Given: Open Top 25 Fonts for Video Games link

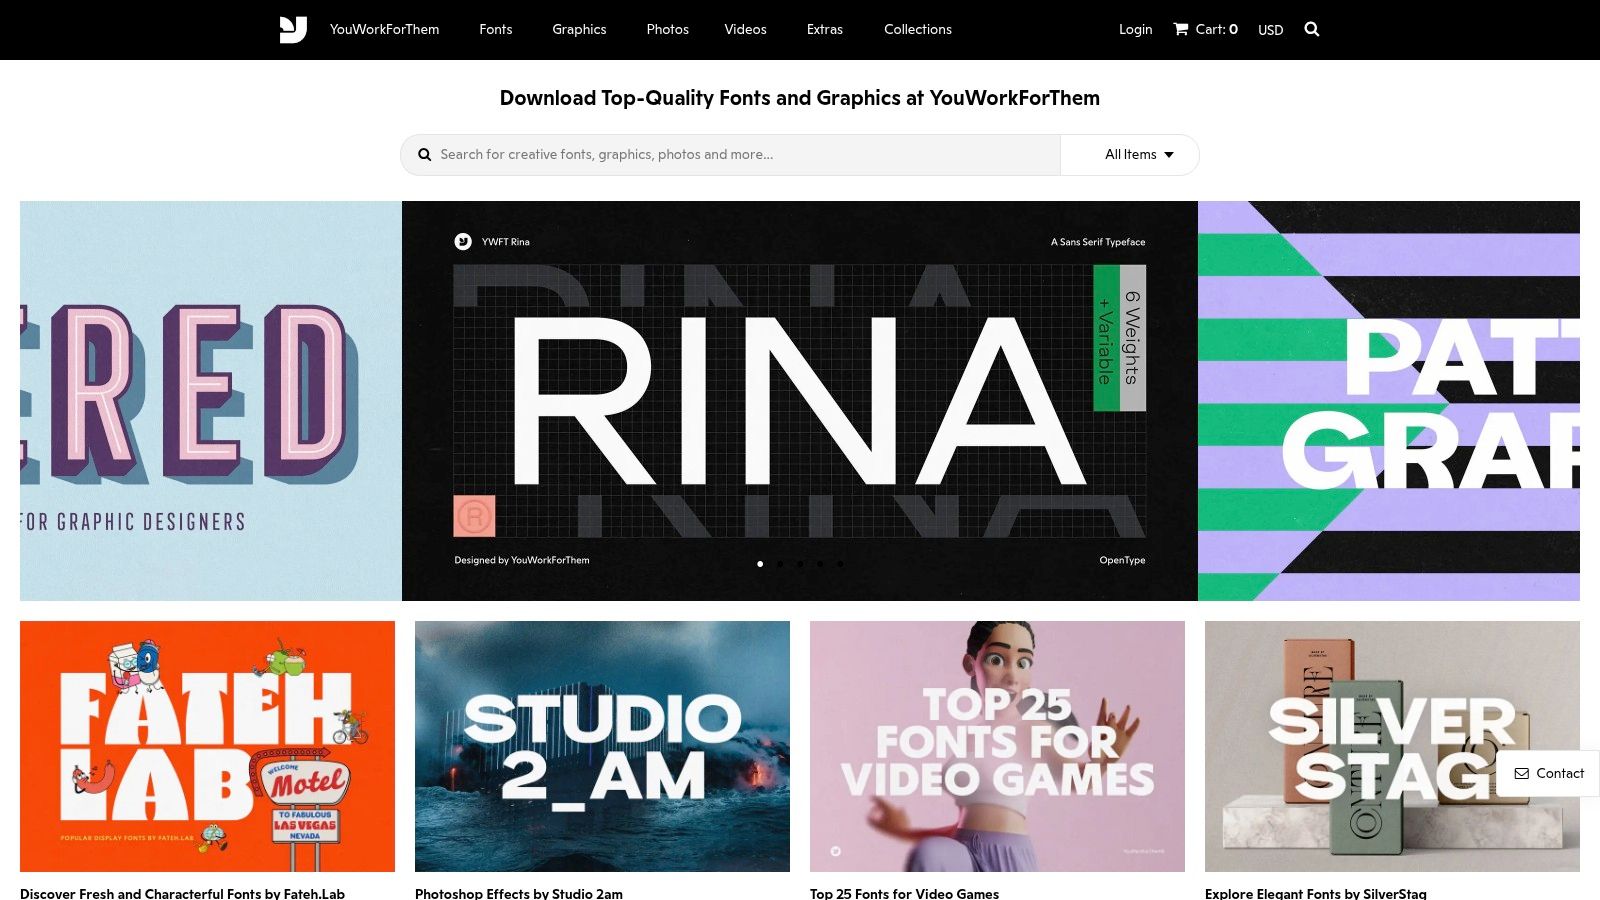Looking at the screenshot, I should [x=904, y=893].
